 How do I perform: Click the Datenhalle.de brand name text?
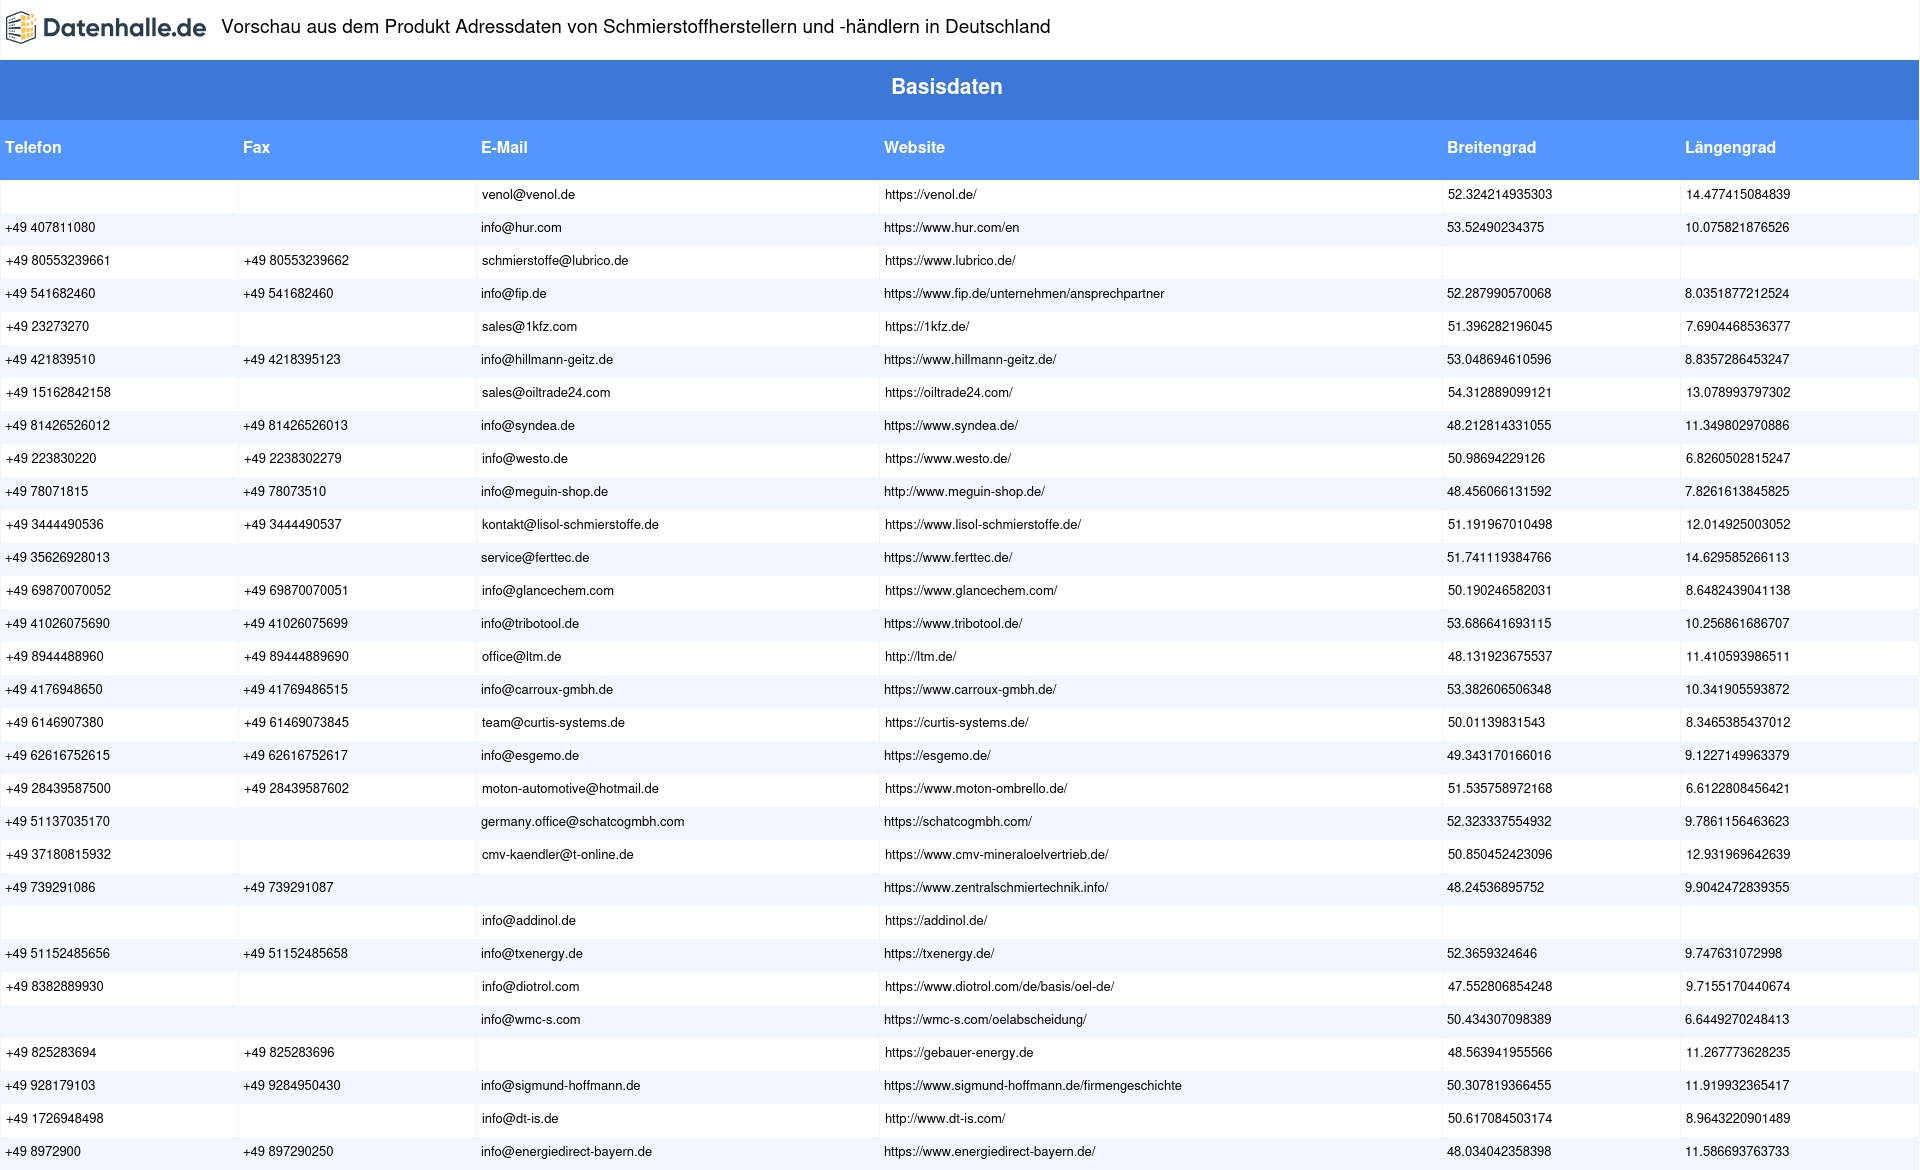pos(124,28)
